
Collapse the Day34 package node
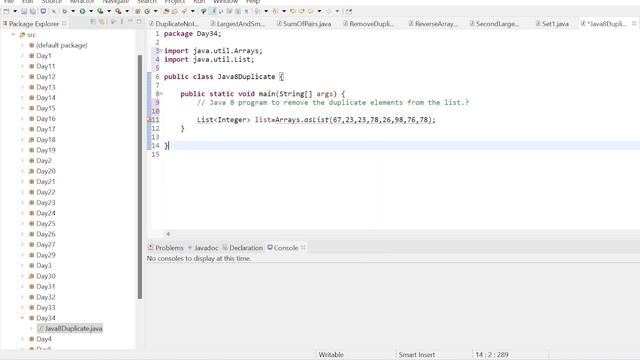pos(22,318)
